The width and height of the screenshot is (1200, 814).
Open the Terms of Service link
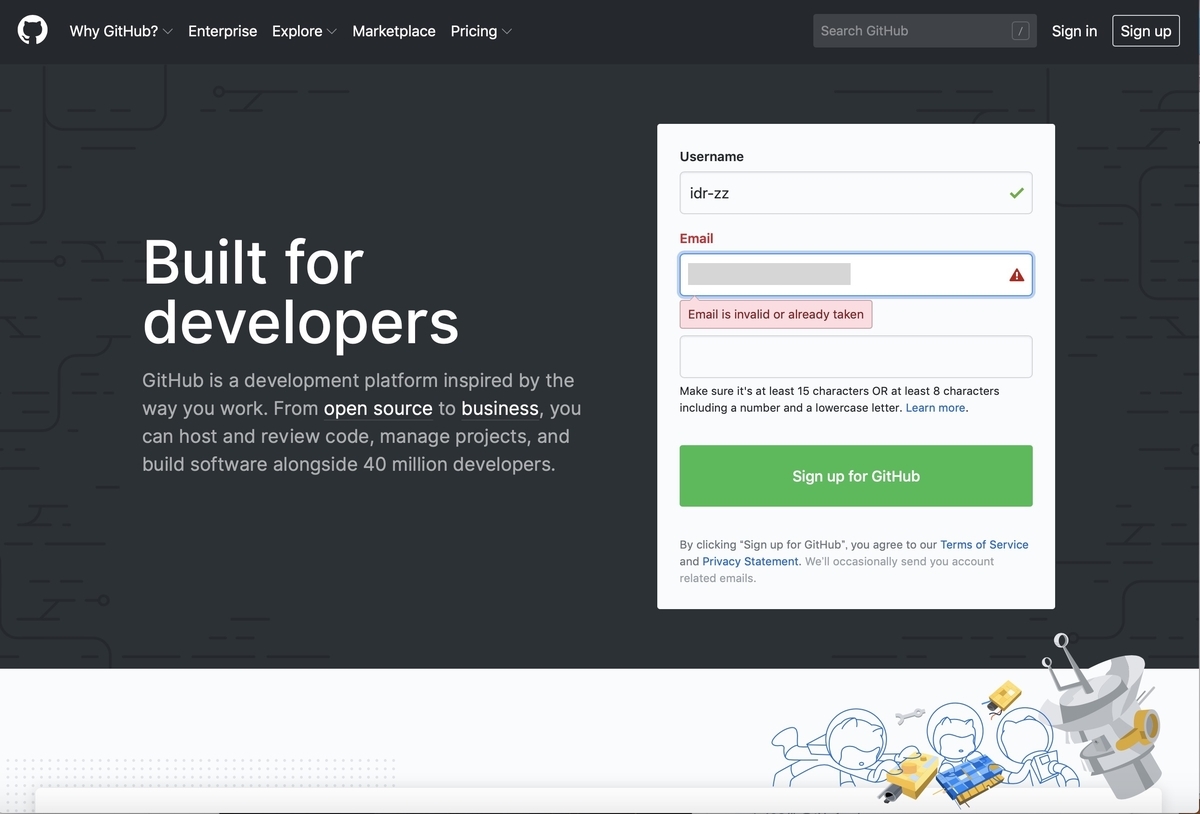984,545
